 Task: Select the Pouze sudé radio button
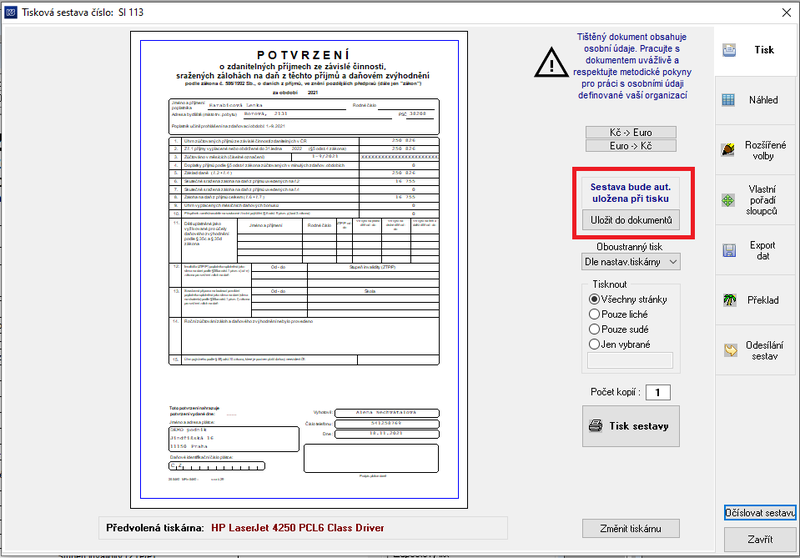pos(594,329)
